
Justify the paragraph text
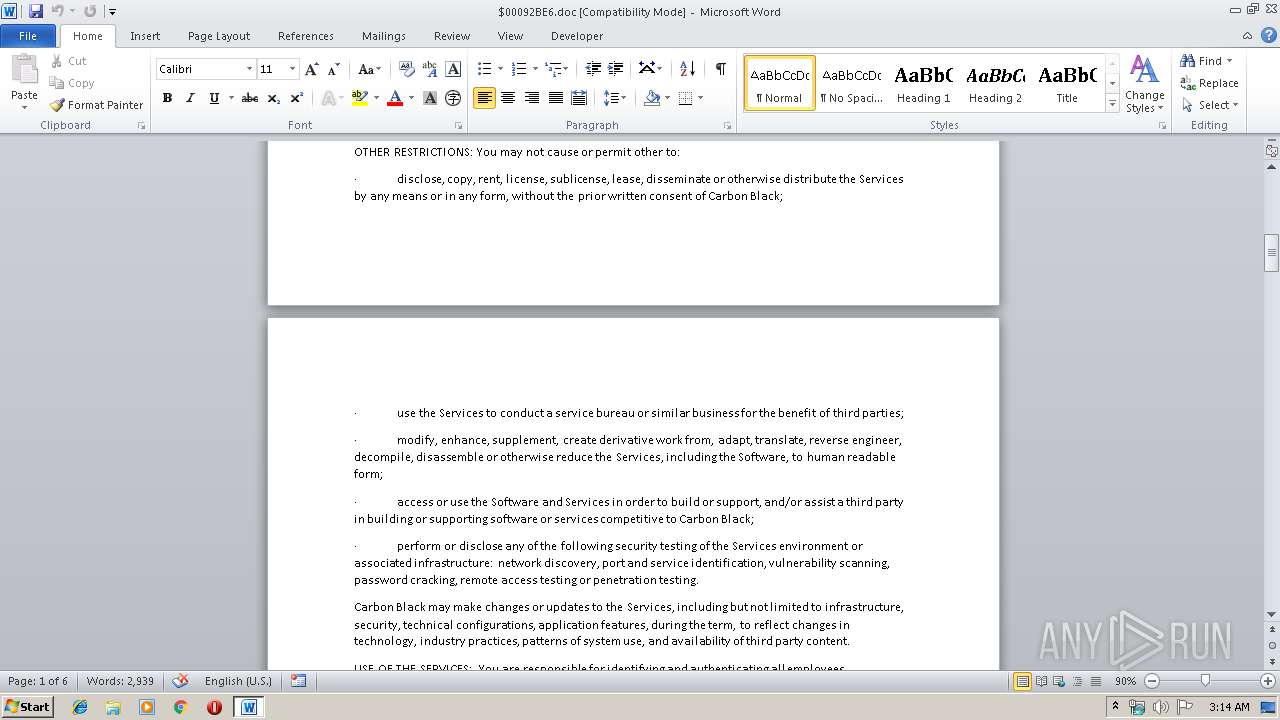pos(555,98)
